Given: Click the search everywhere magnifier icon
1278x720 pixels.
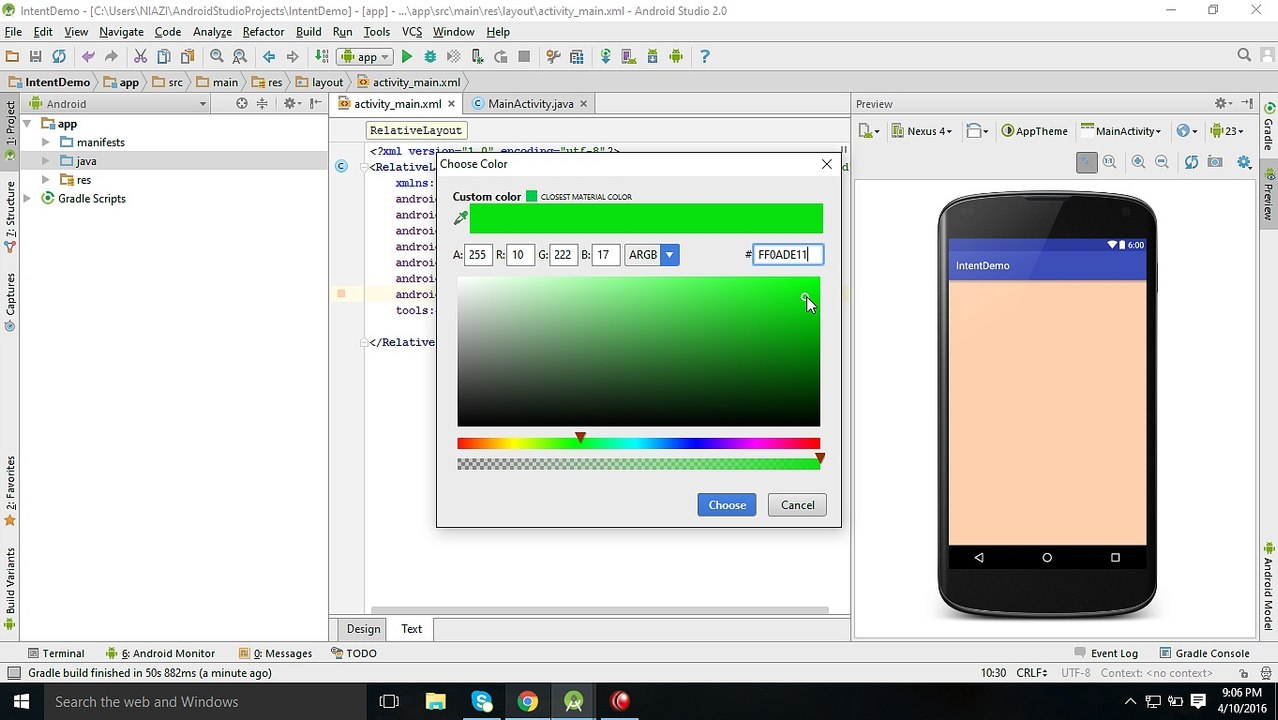Looking at the screenshot, I should click(1244, 56).
